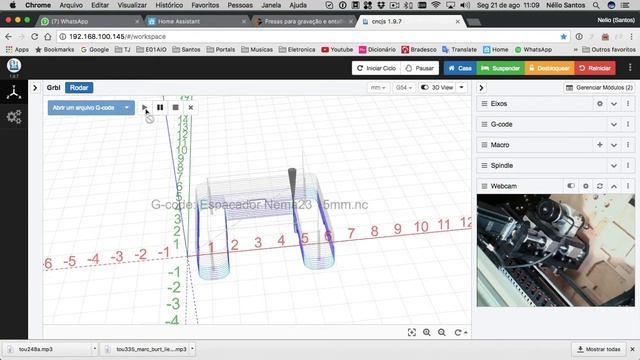Screen dimensions: 640x360
Task: Open macOS Spotlight search icon
Action: [x=596, y=5]
